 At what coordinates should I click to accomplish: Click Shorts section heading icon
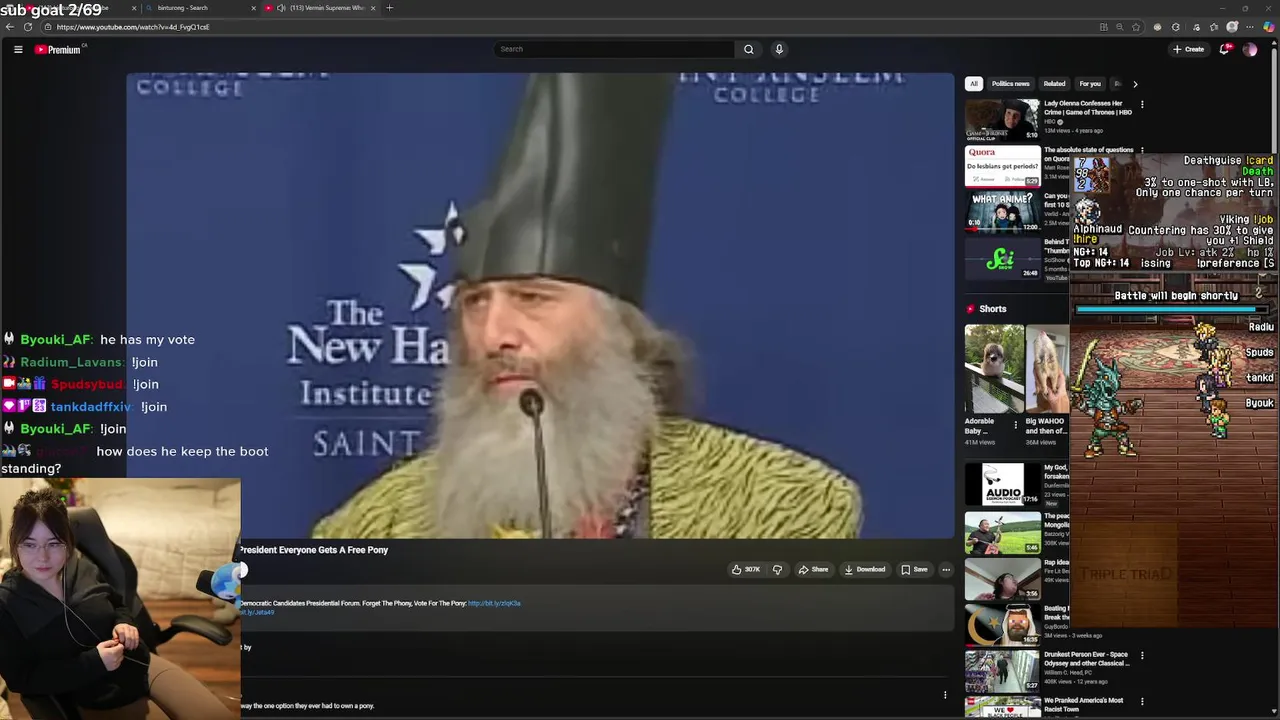[970, 309]
